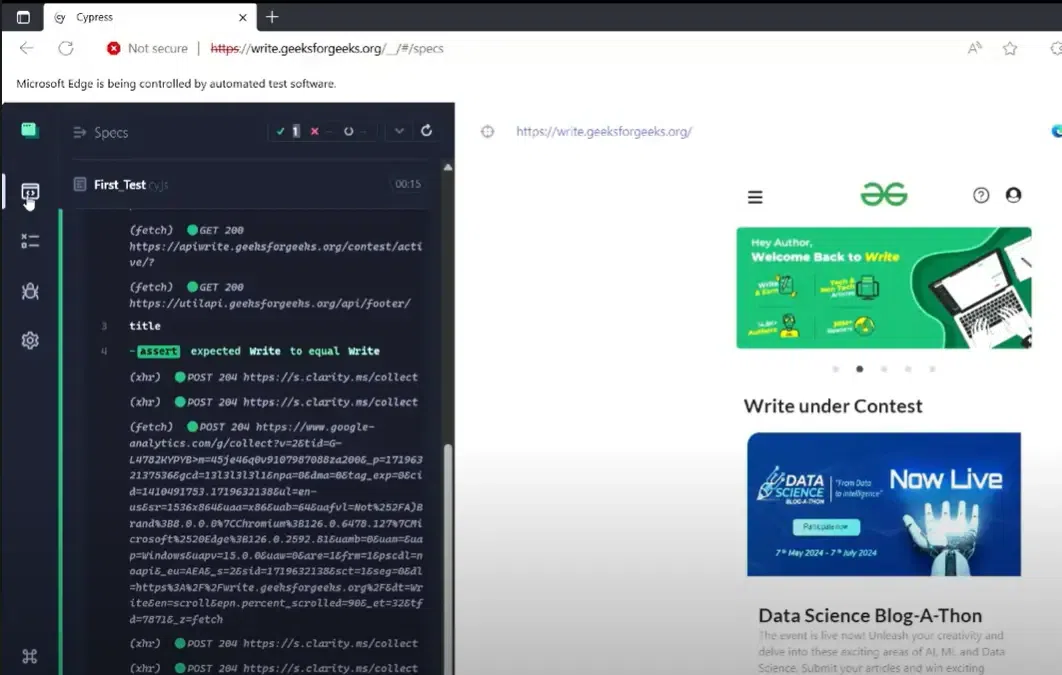Open test runner options chevron dropdown
This screenshot has height=675, width=1062.
point(399,131)
